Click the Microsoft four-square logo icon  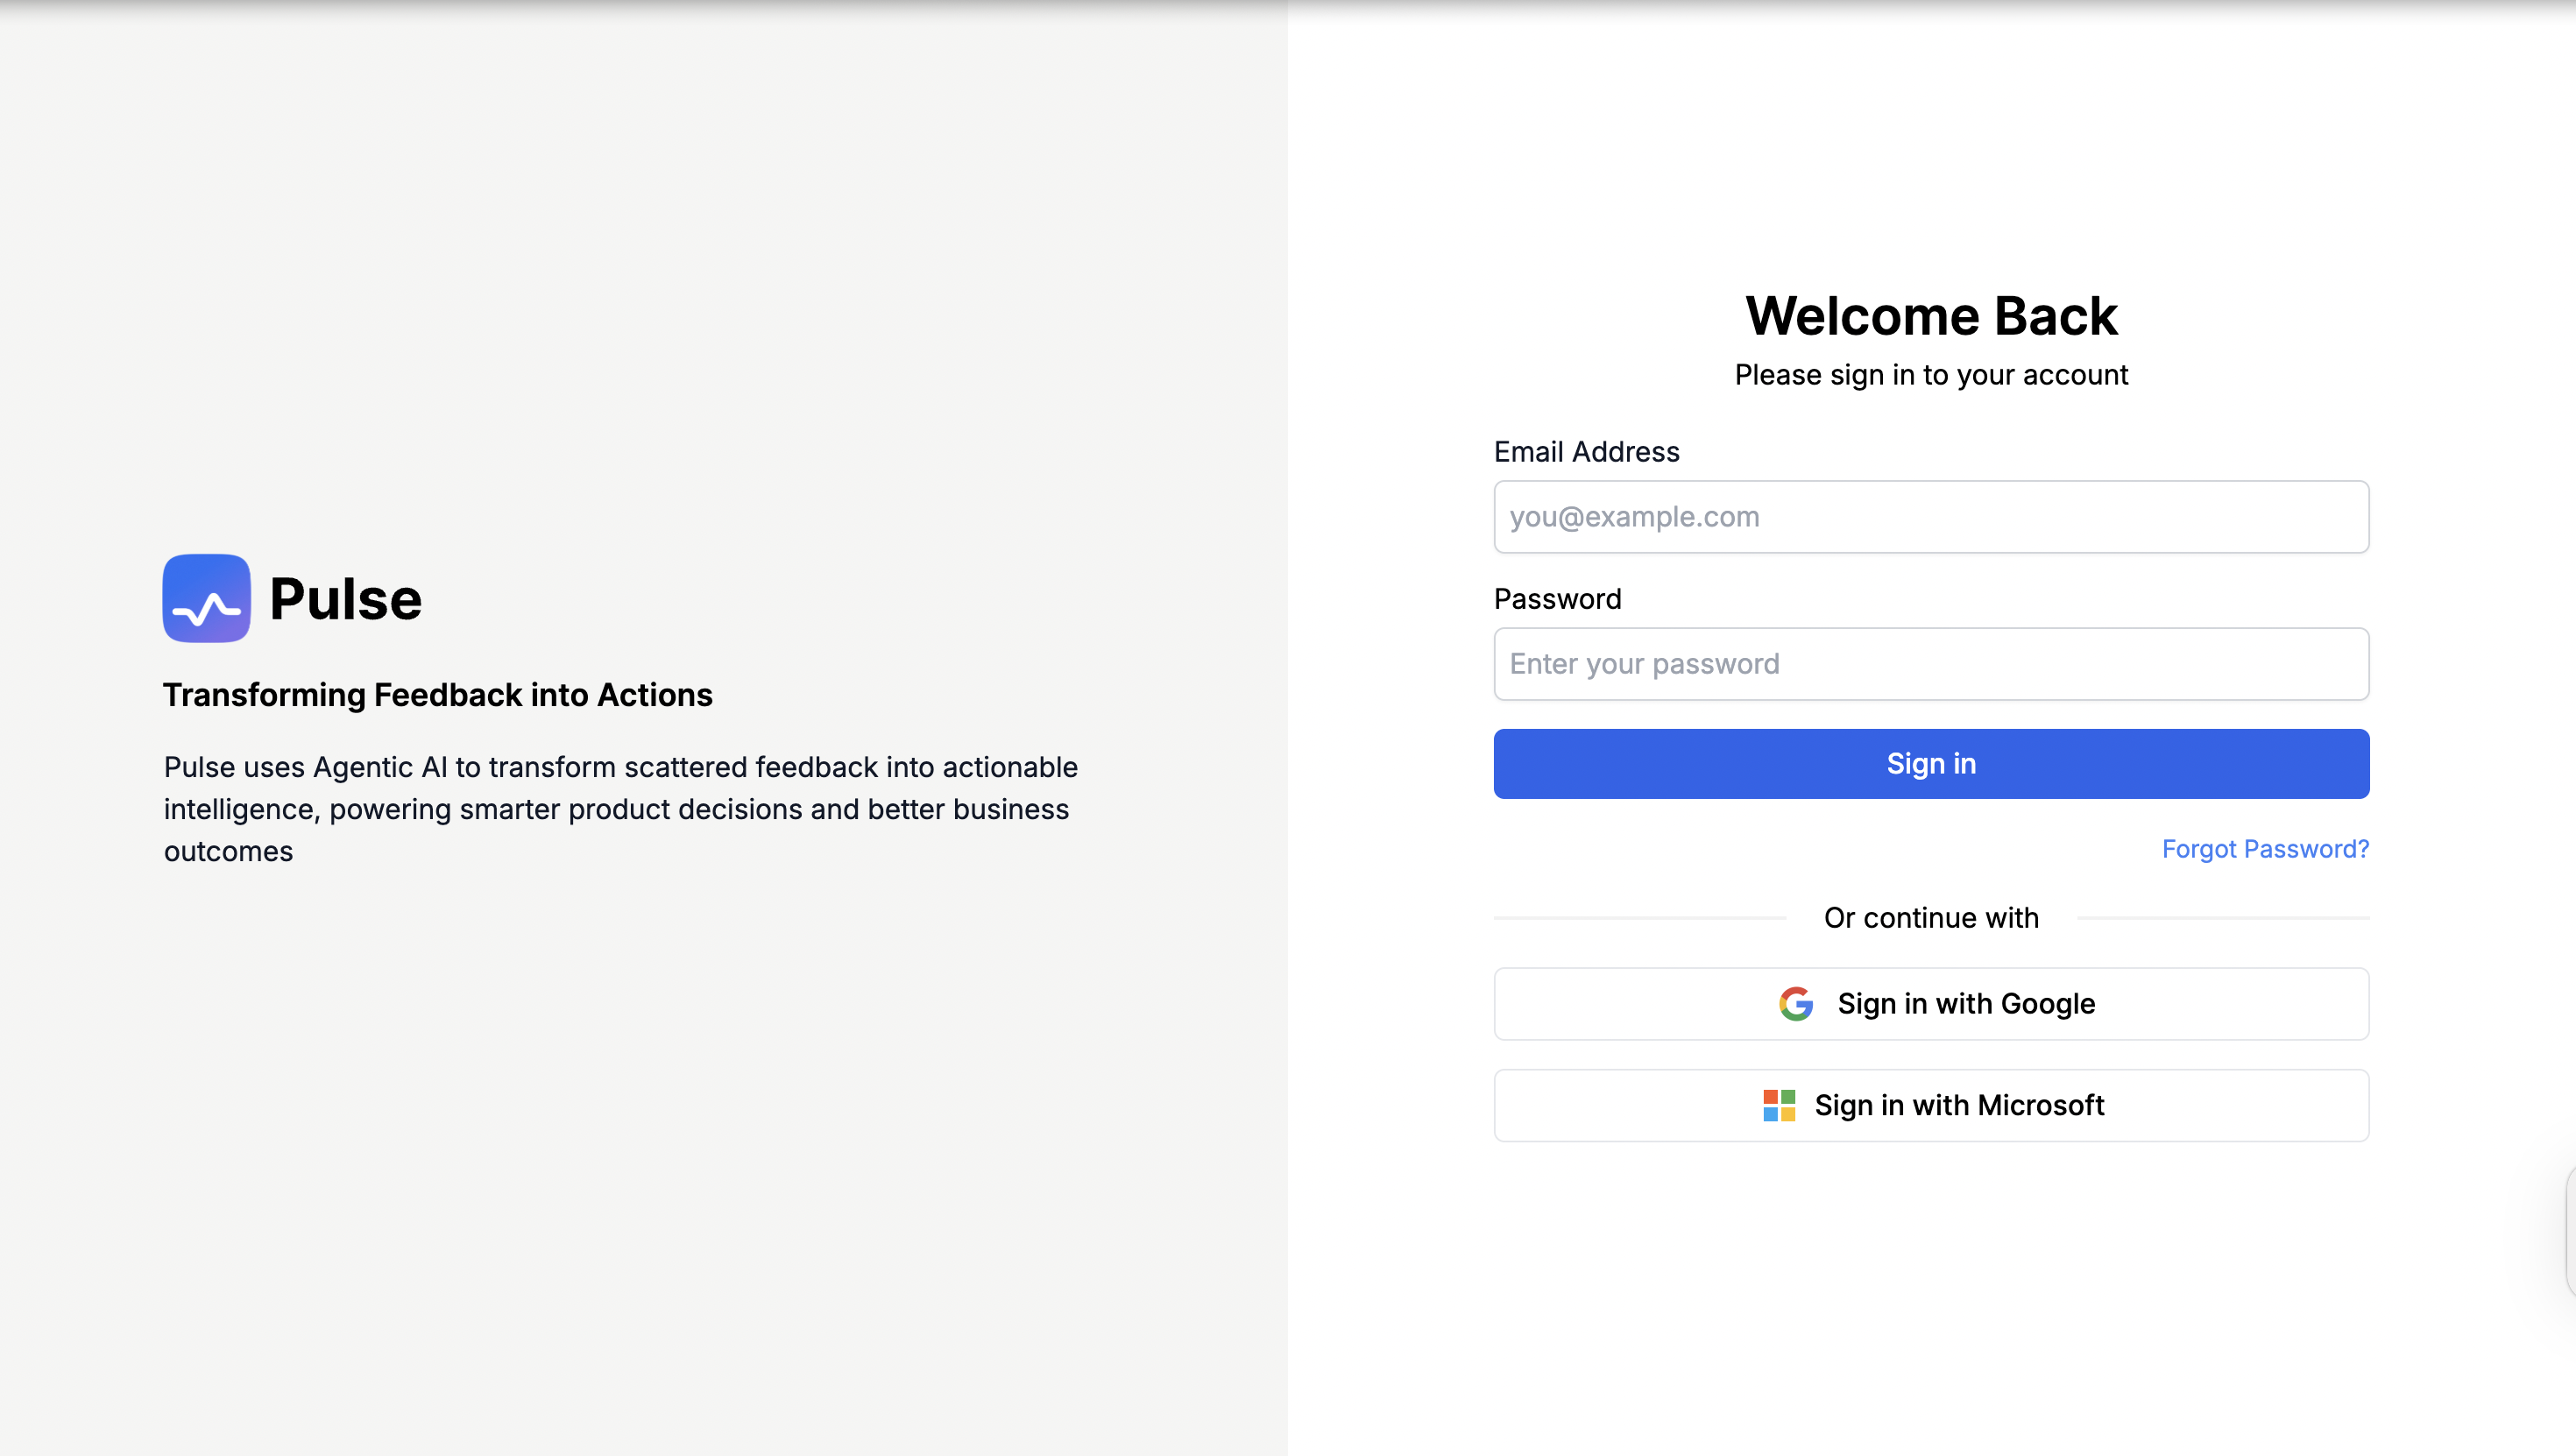point(1779,1105)
